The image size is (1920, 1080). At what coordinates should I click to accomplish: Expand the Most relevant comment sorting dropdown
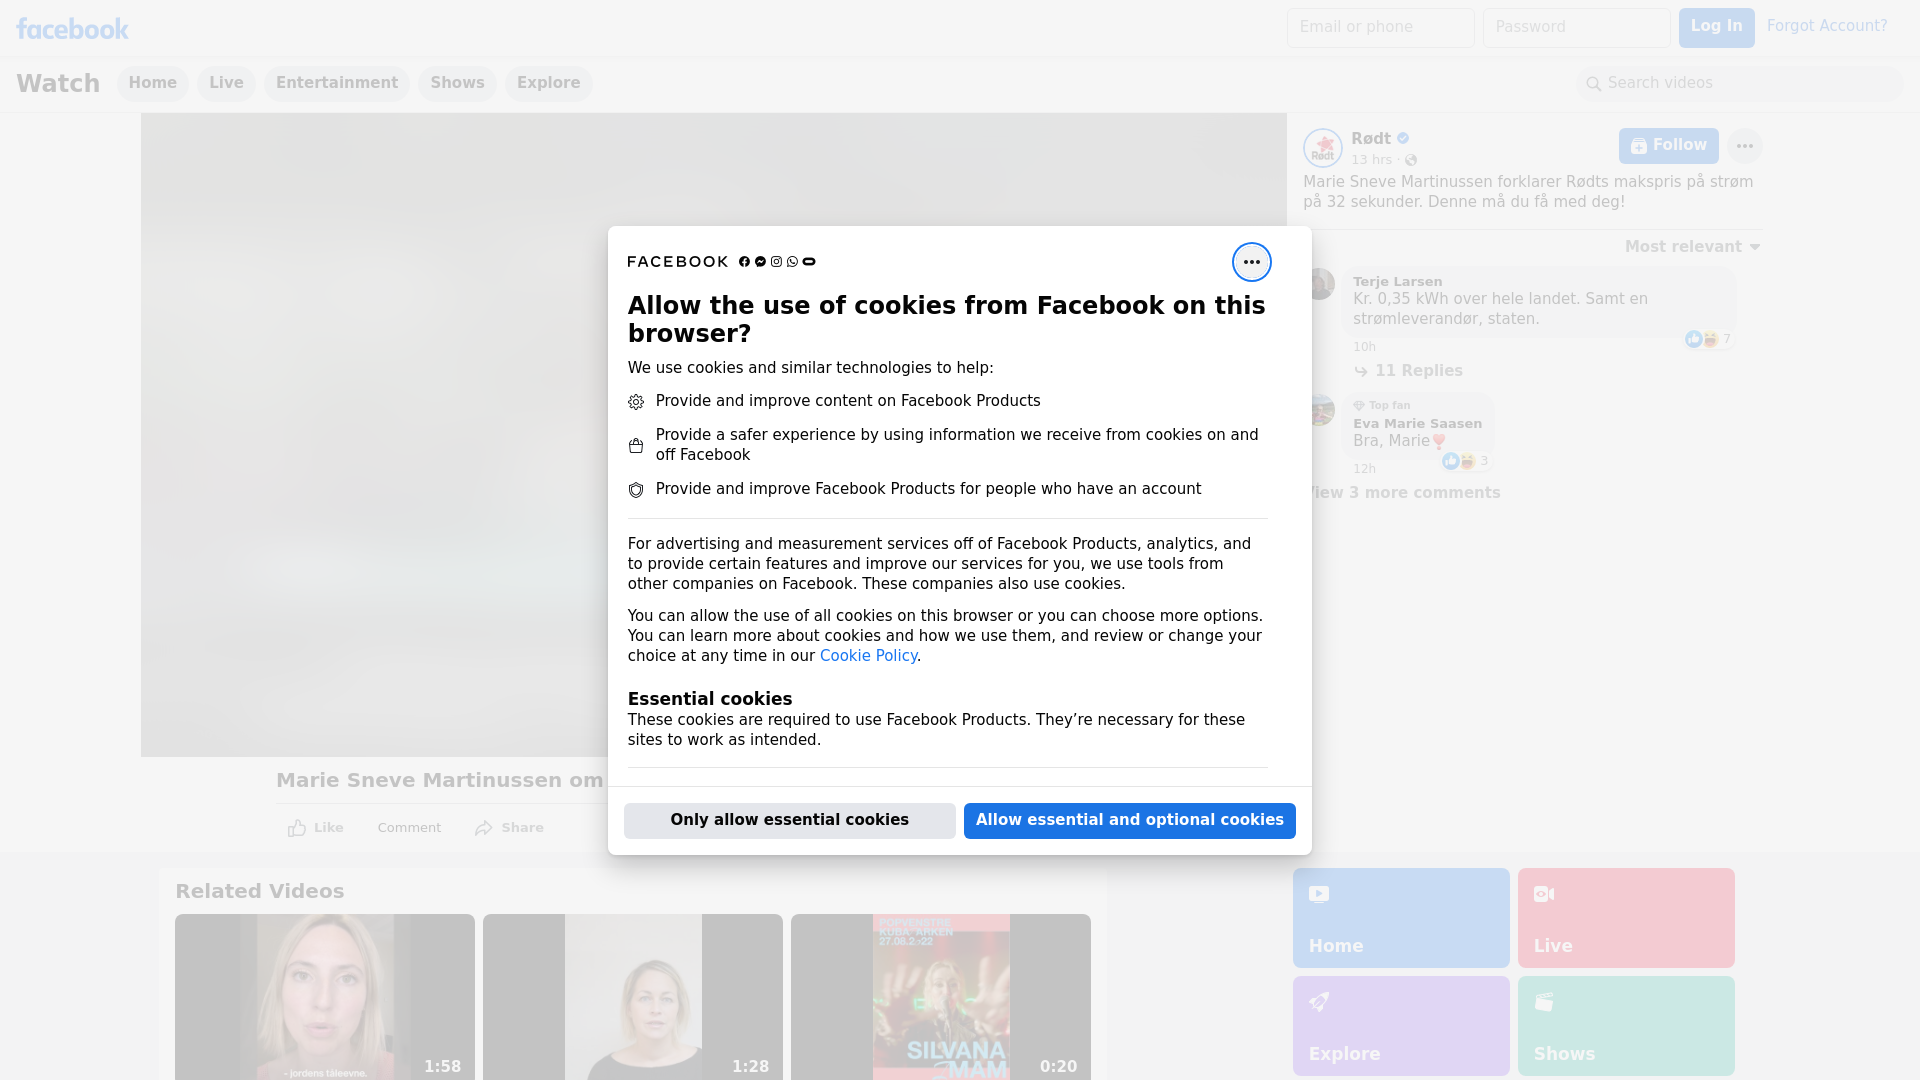pyautogui.click(x=1691, y=247)
